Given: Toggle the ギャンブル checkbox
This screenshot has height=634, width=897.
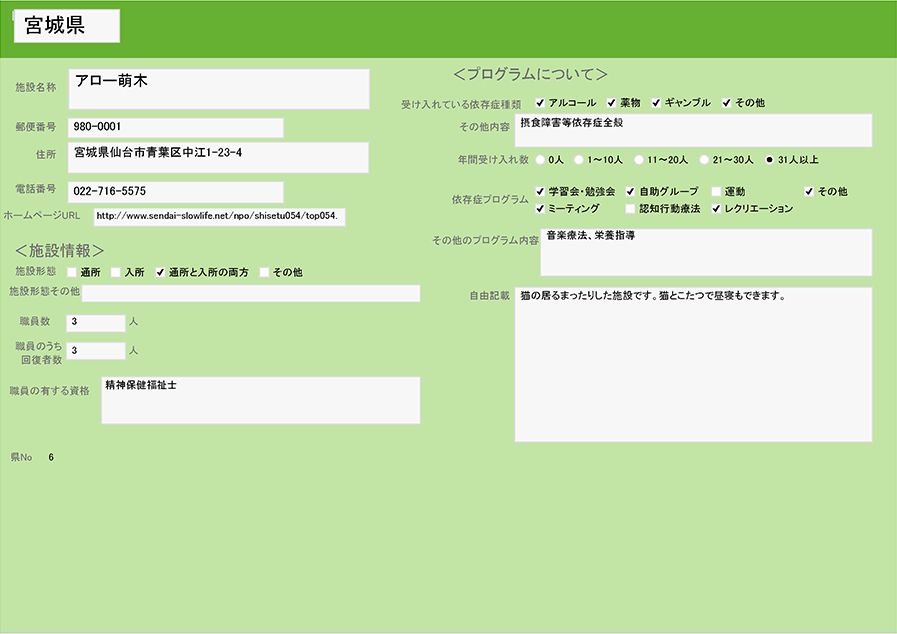Looking at the screenshot, I should pos(657,103).
